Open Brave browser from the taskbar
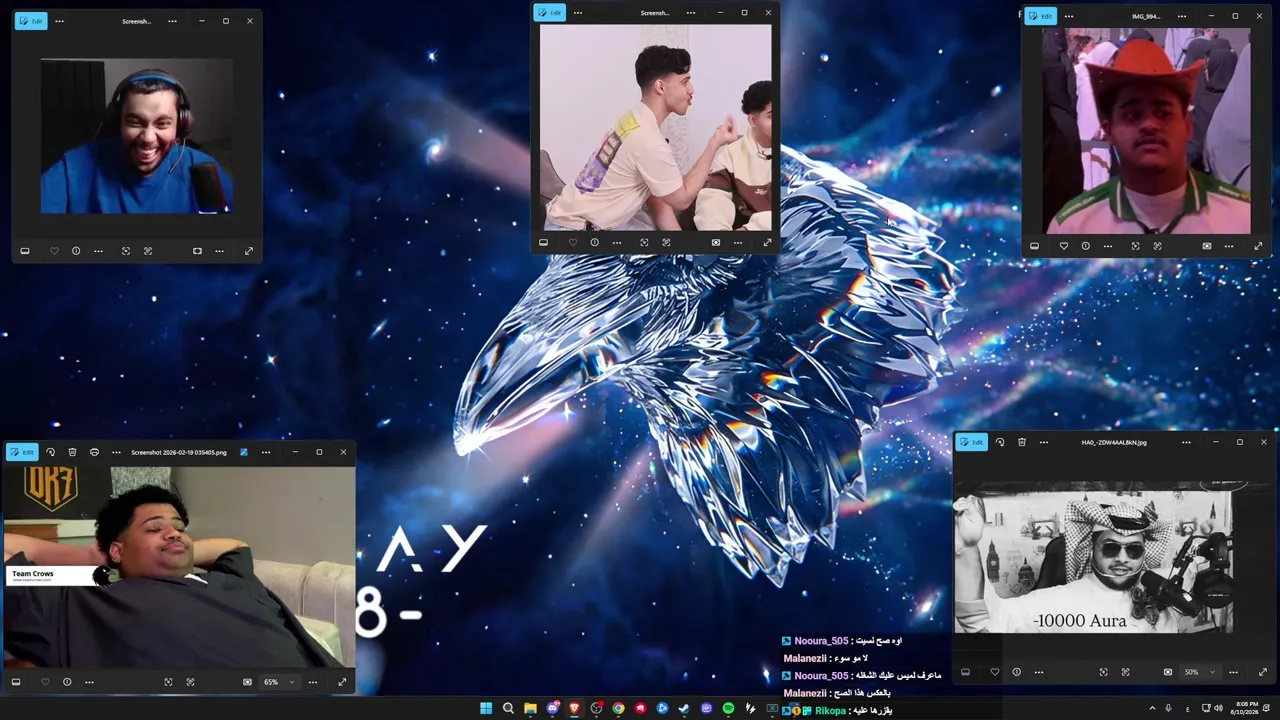This screenshot has height=720, width=1280. 574,708
